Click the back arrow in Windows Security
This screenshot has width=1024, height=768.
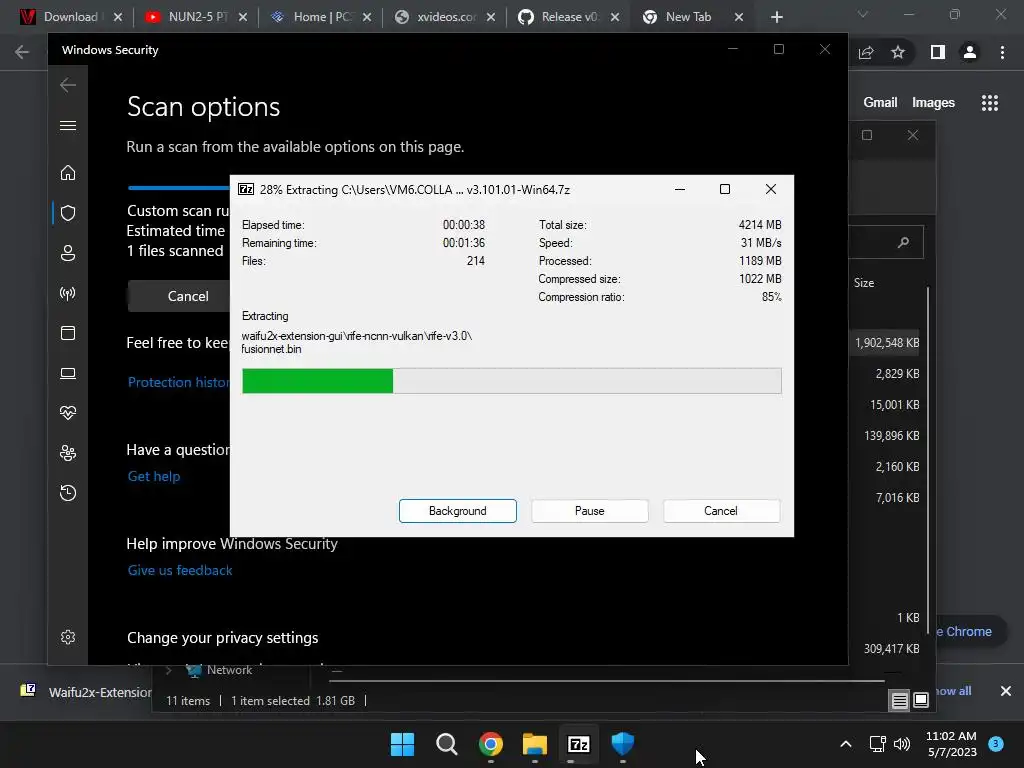68,85
